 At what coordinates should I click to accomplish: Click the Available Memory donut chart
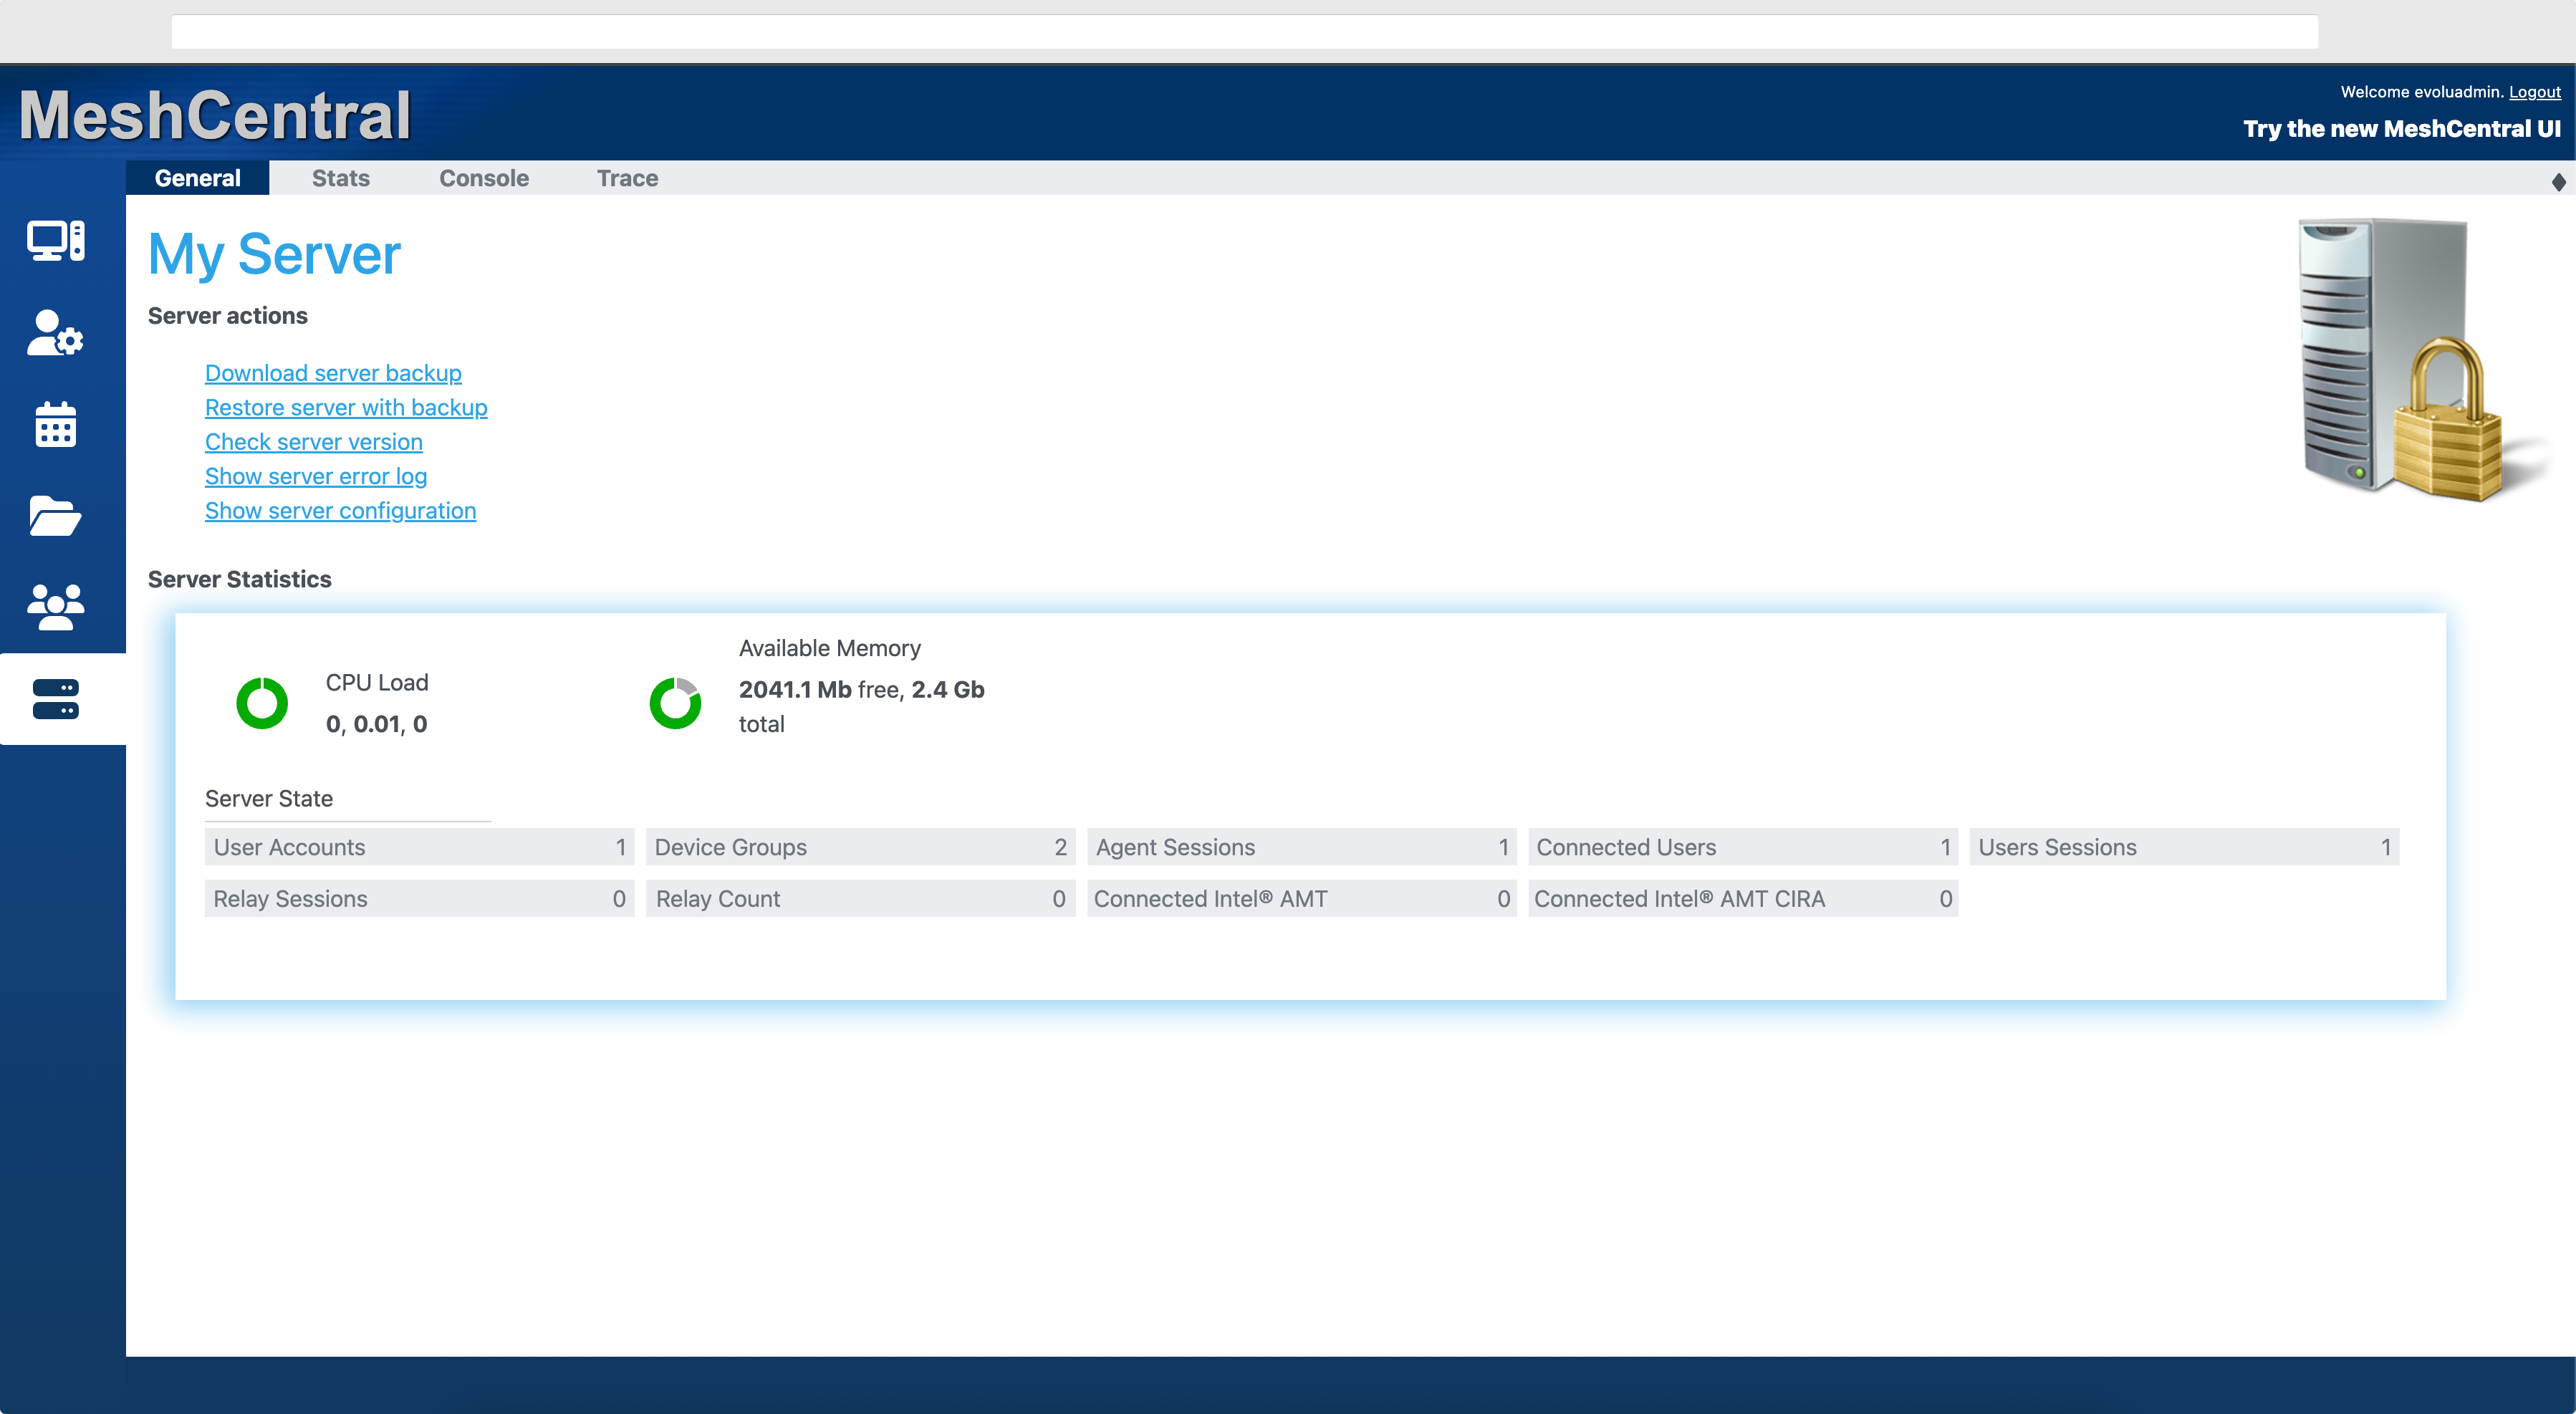click(x=676, y=703)
